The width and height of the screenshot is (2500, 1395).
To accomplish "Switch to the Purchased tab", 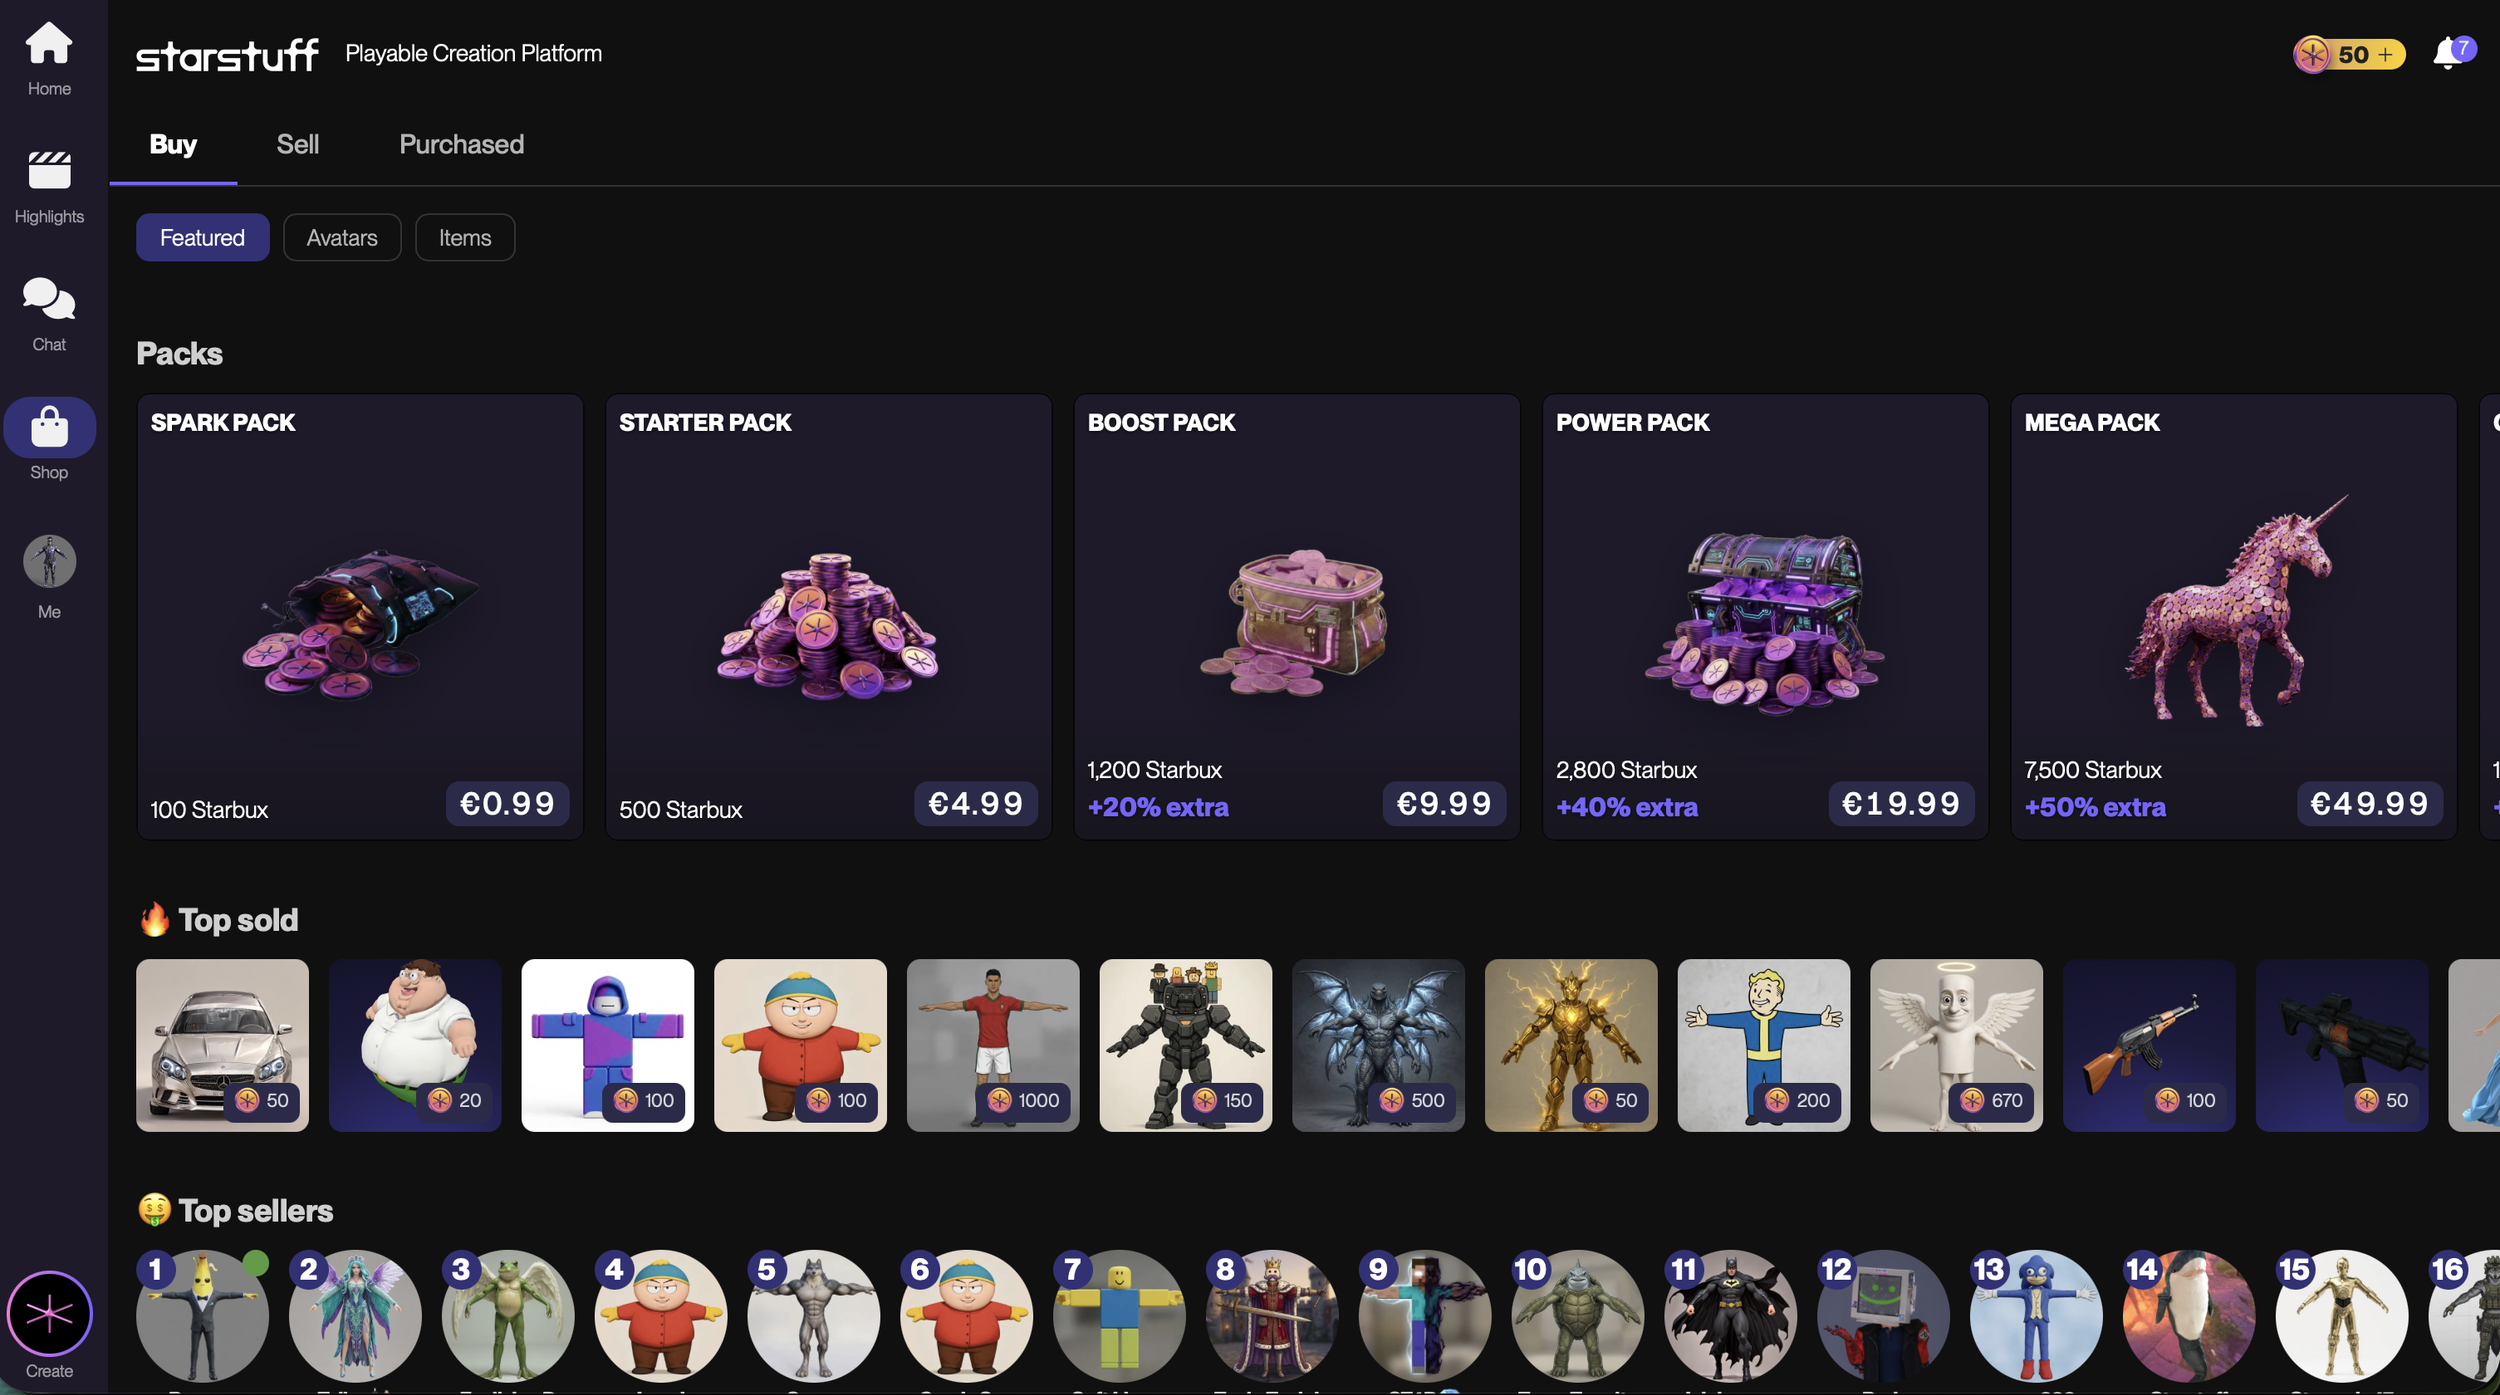I will [x=461, y=145].
